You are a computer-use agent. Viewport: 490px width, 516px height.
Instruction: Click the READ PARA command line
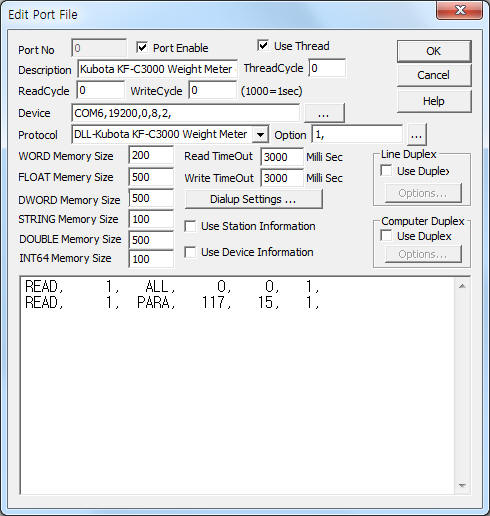click(x=172, y=303)
